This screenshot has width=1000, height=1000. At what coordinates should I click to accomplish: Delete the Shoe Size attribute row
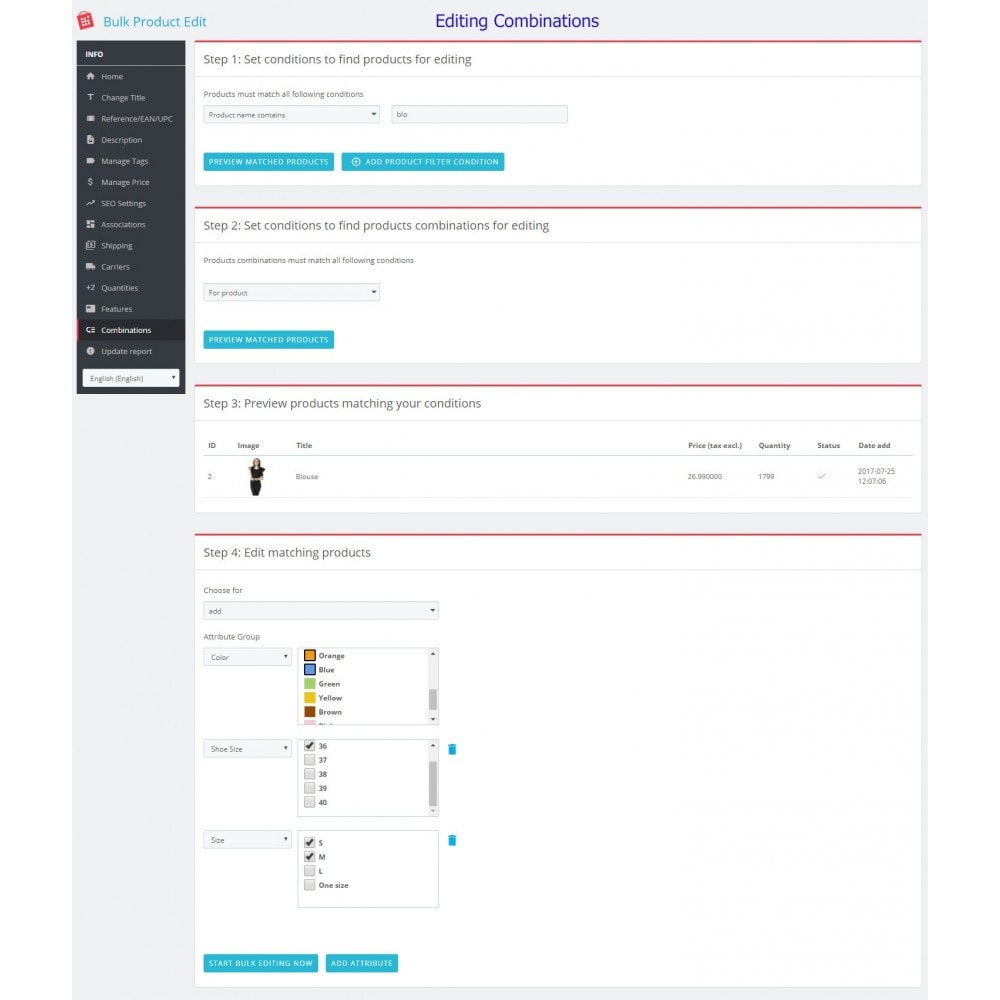coord(452,749)
